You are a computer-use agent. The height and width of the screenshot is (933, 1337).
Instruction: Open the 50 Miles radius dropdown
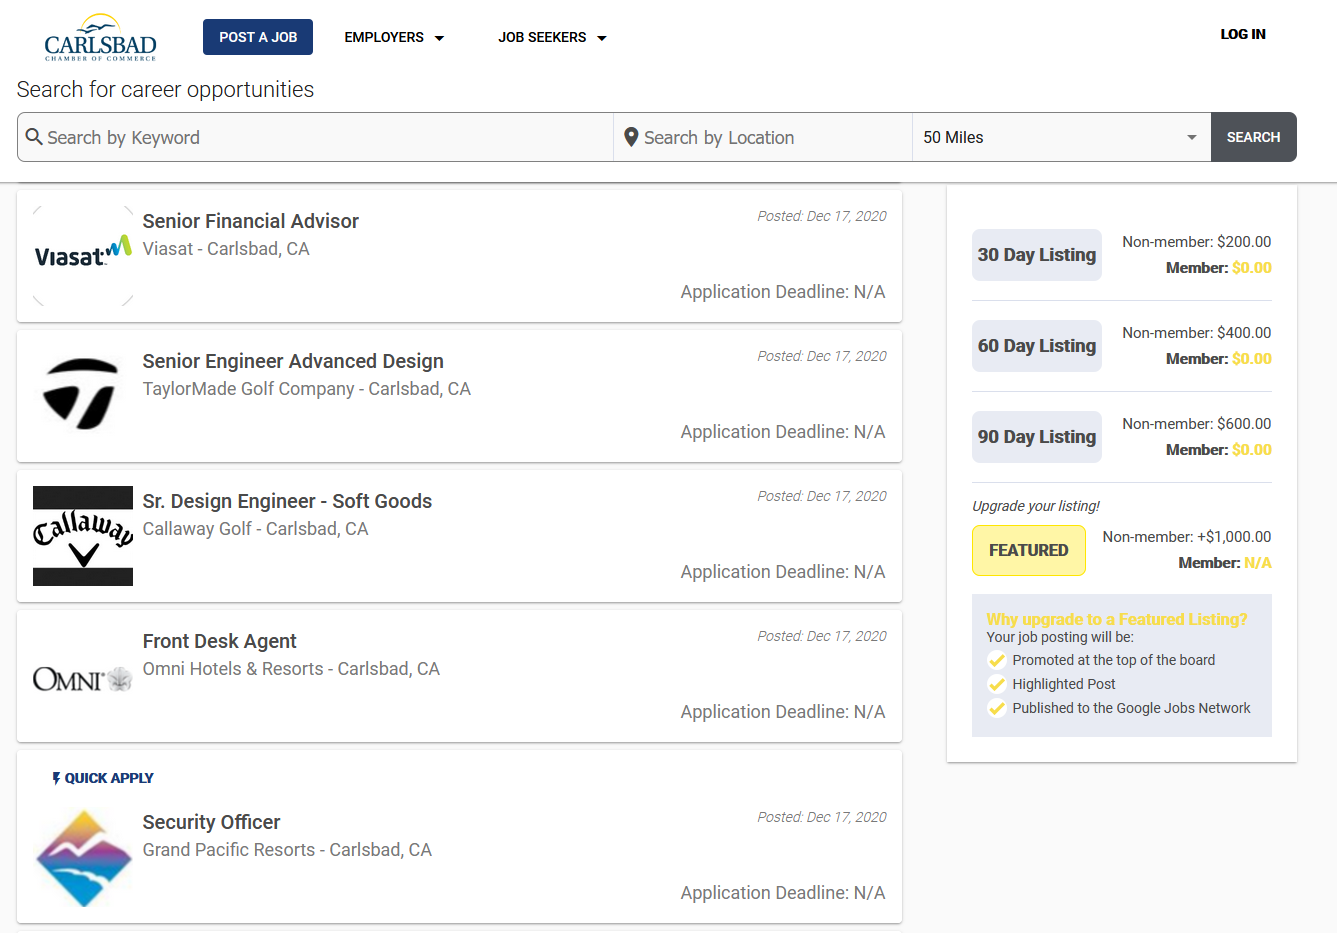pyautogui.click(x=1062, y=137)
